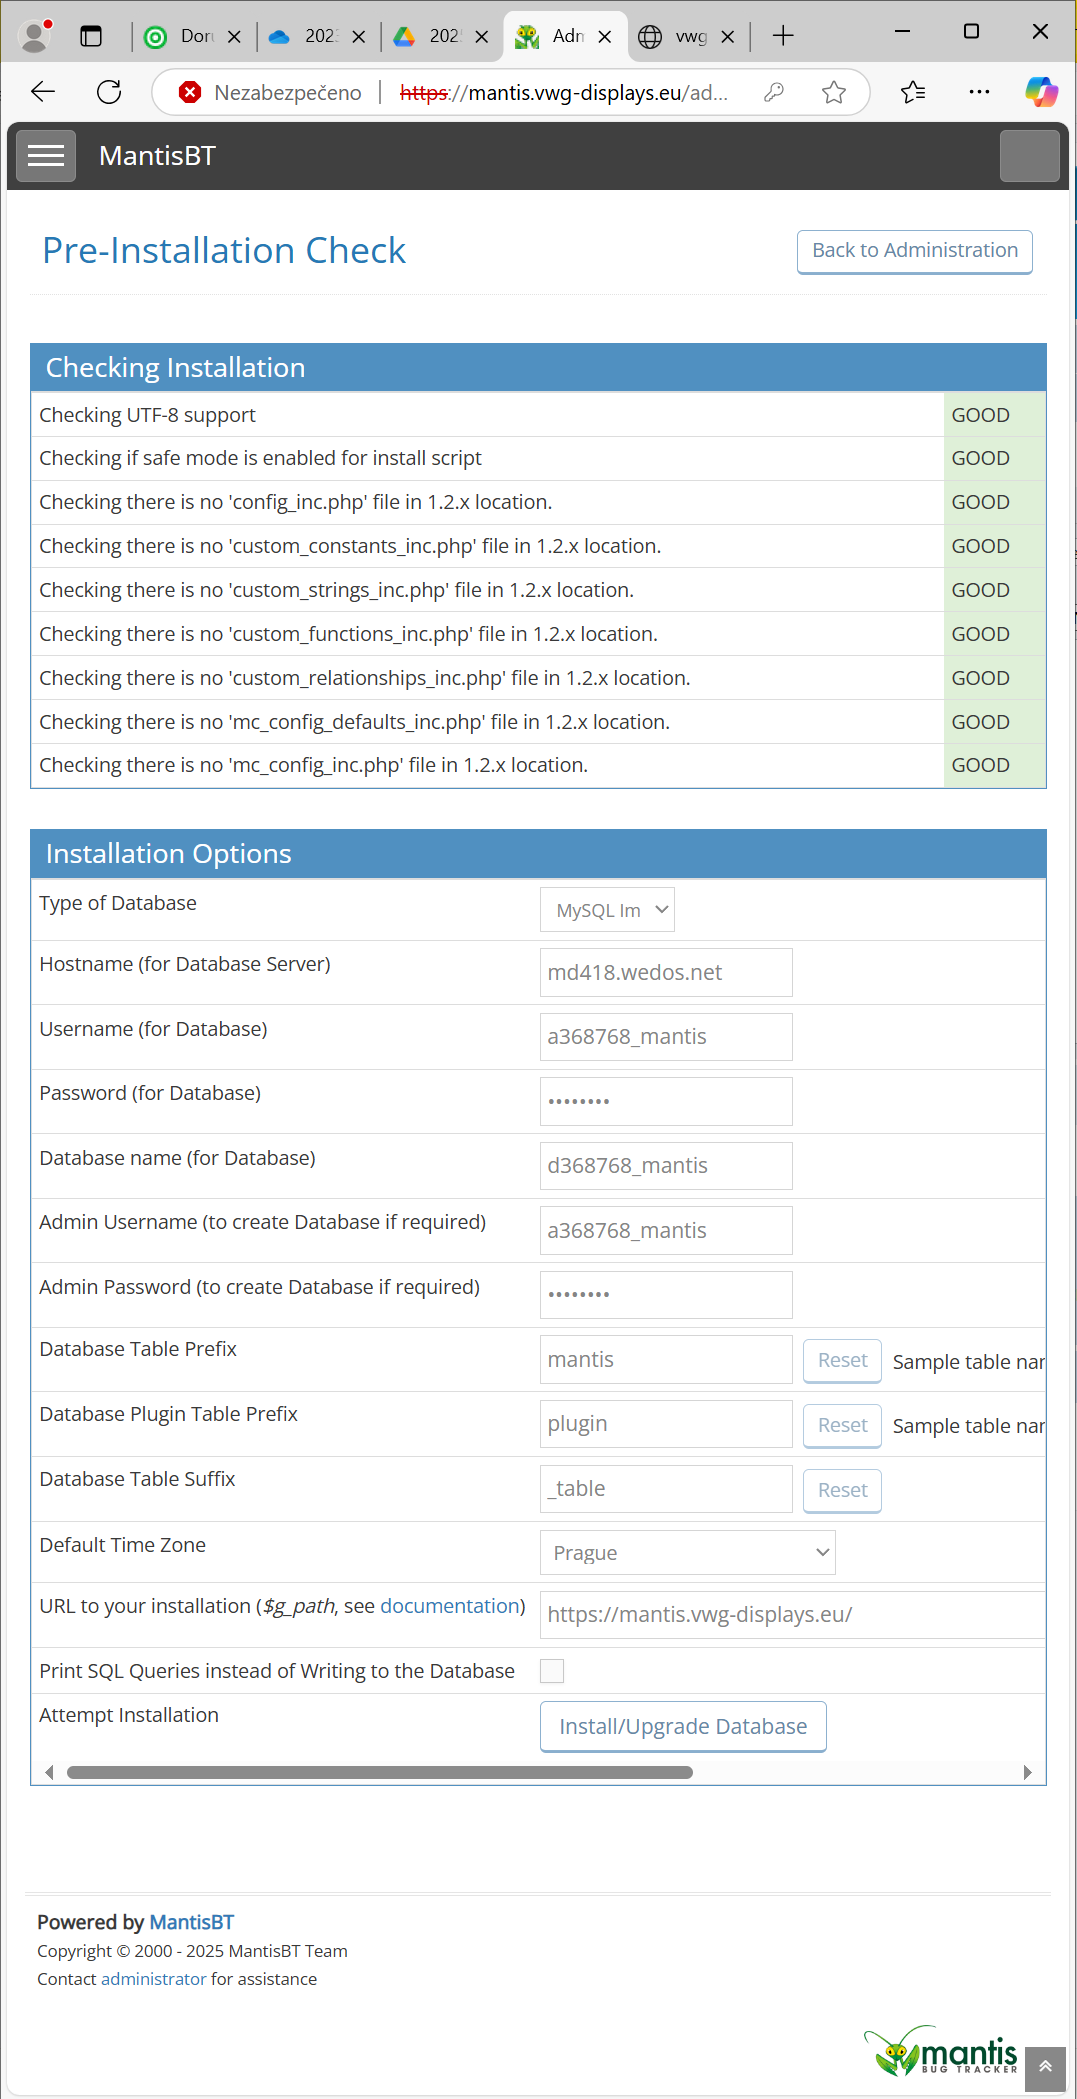Screen dimensions: 1077x2099
Task: Close the OneDrive 202 browser tab
Action: 359,37
